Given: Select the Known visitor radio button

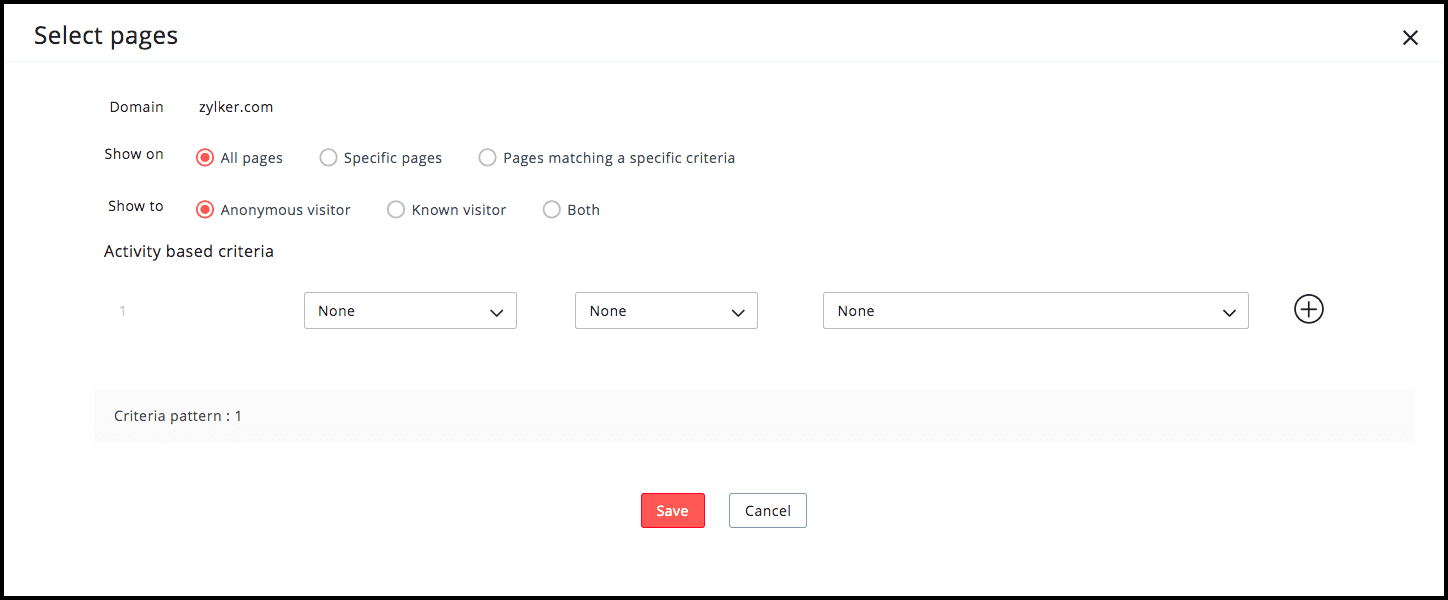Looking at the screenshot, I should pos(396,210).
